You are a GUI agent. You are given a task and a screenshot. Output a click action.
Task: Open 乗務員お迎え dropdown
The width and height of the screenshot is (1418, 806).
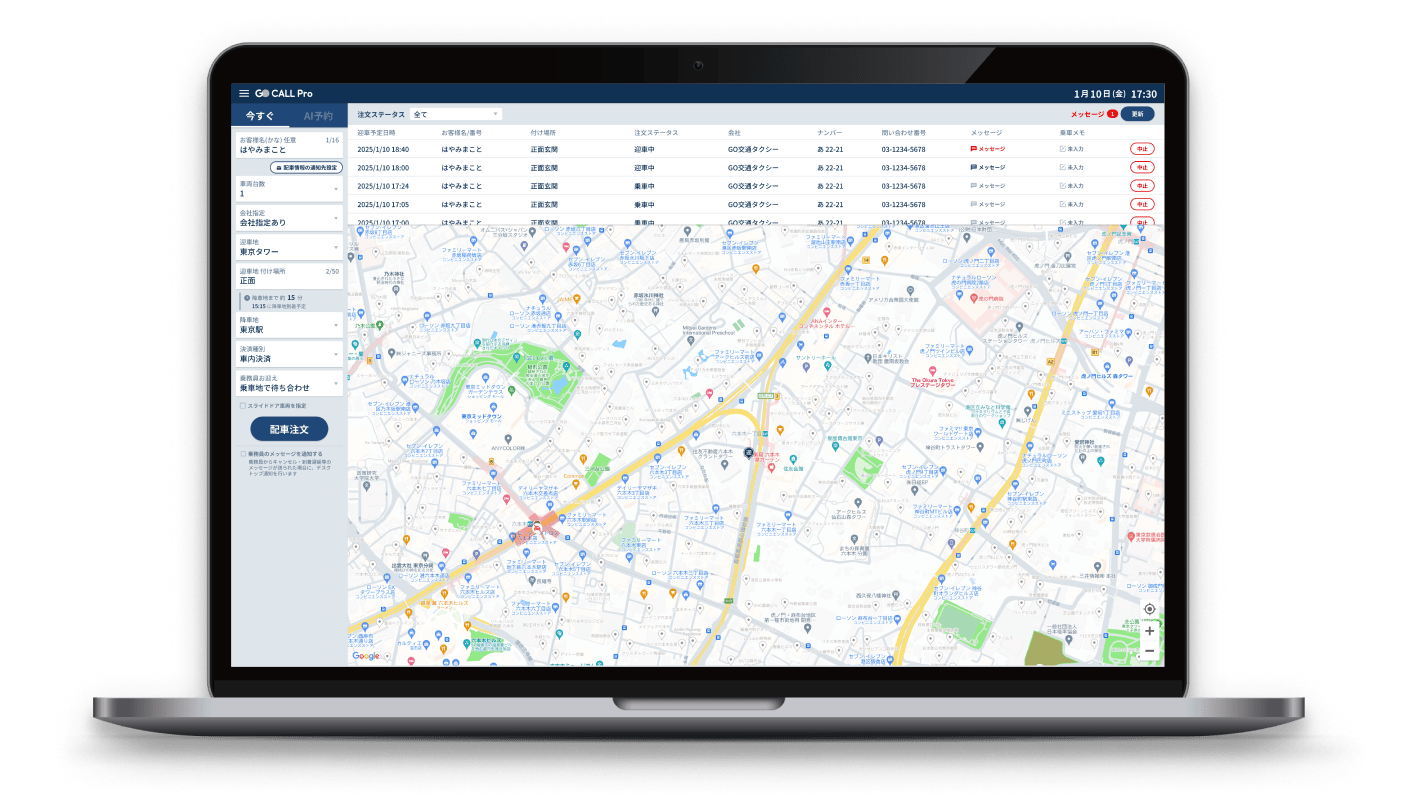[289, 382]
